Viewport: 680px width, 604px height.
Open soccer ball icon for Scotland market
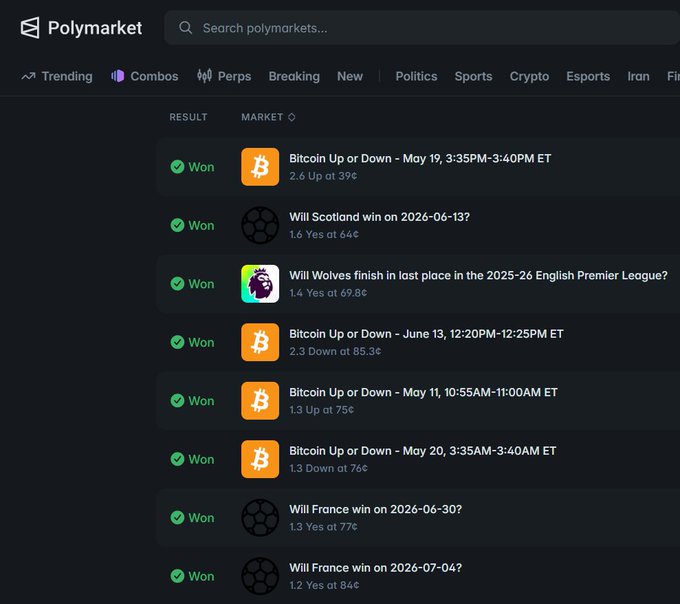[x=260, y=225]
